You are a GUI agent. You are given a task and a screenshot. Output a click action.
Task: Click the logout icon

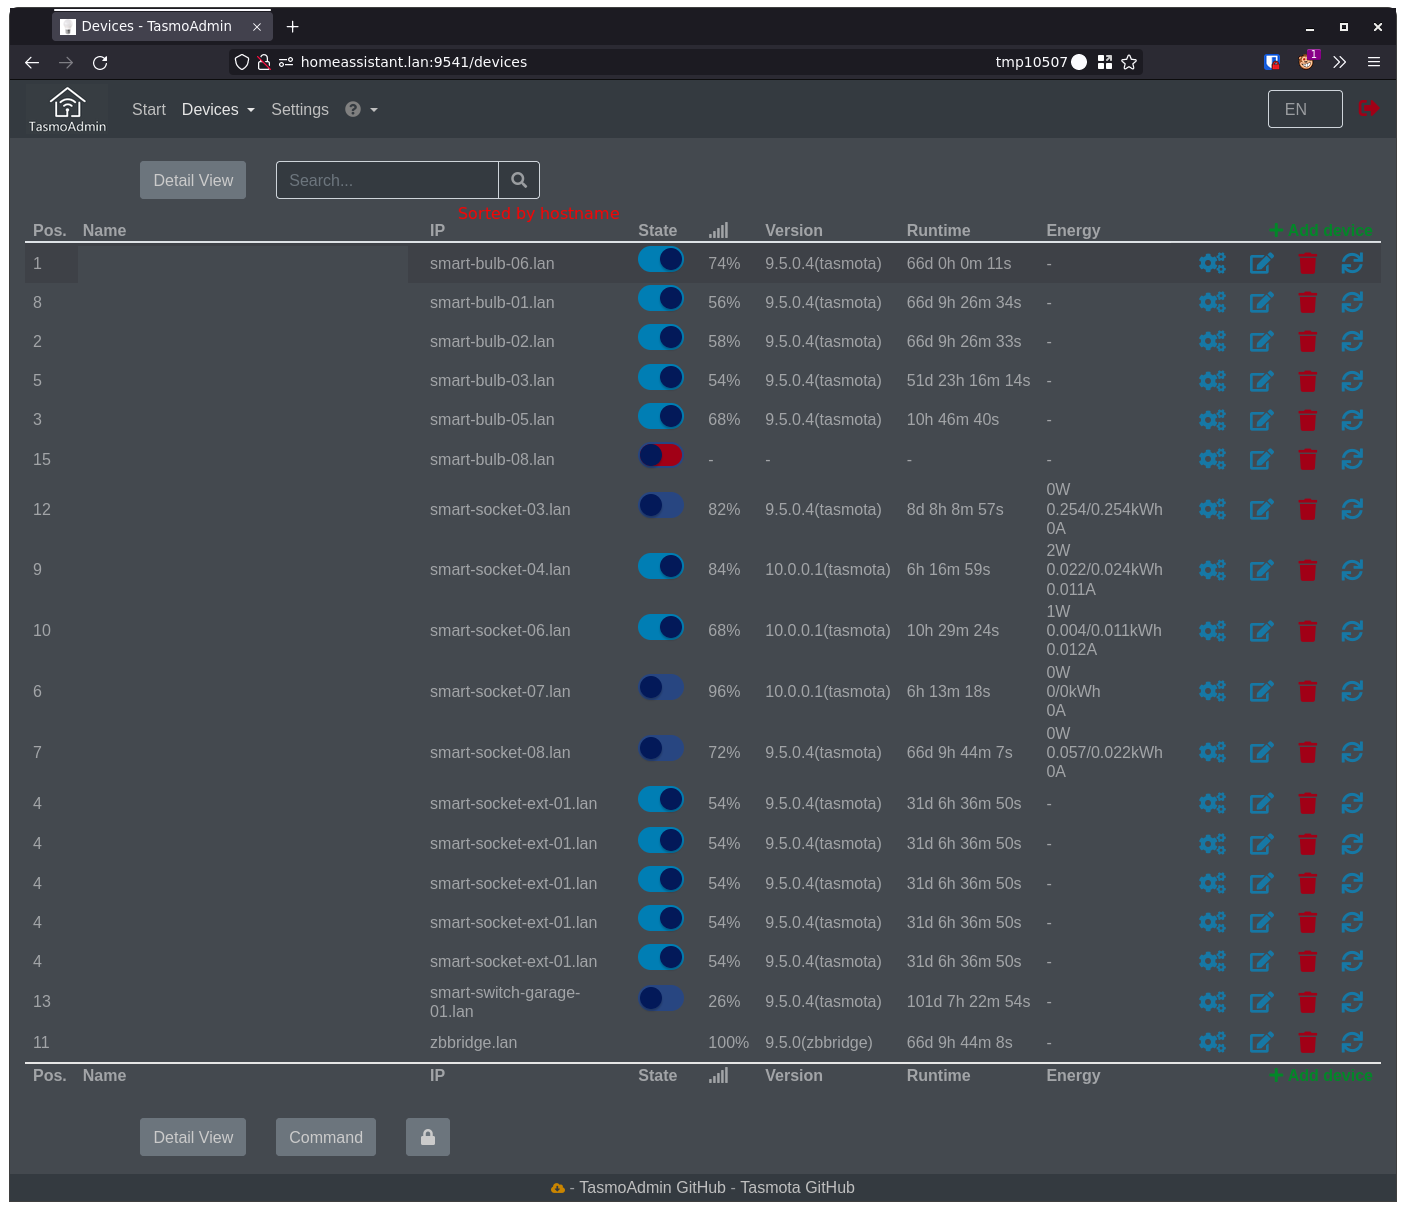coord(1369,108)
